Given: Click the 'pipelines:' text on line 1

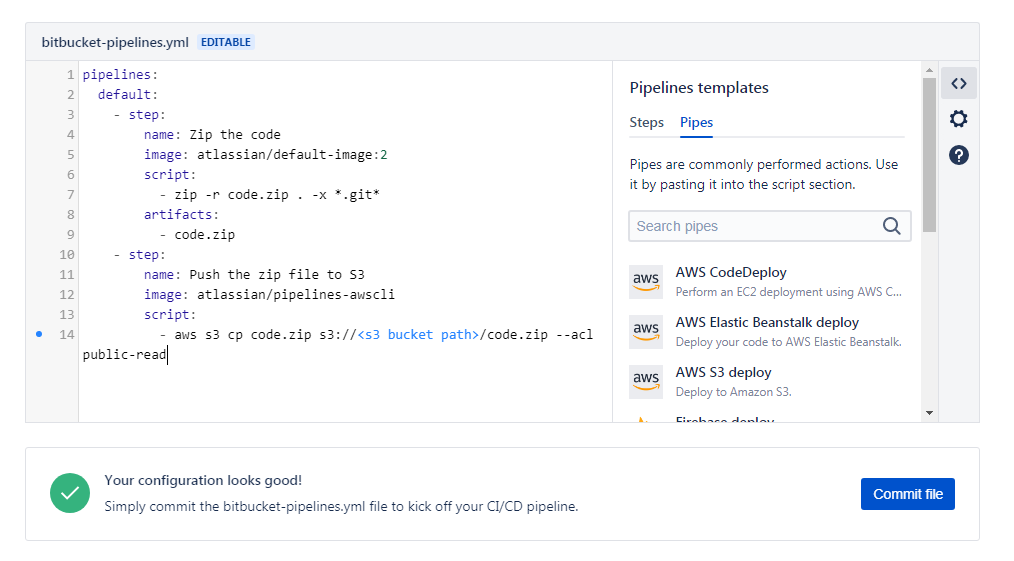Looking at the screenshot, I should tap(120, 74).
